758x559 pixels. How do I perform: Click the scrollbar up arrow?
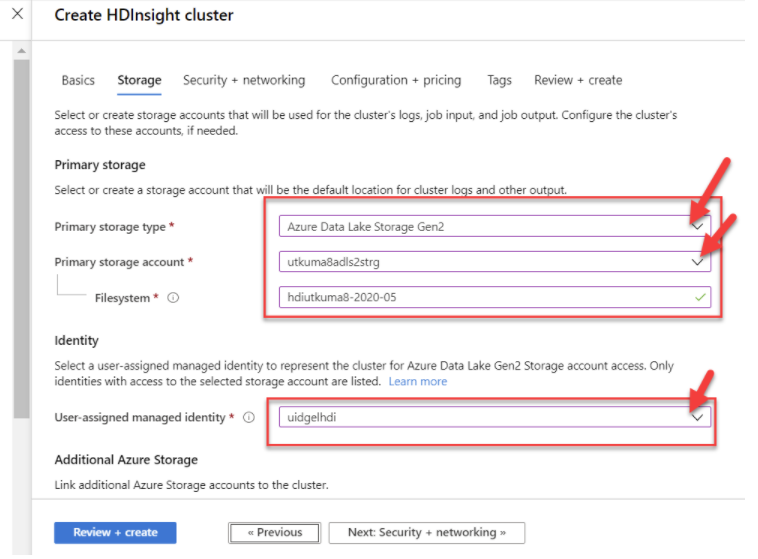(22, 50)
